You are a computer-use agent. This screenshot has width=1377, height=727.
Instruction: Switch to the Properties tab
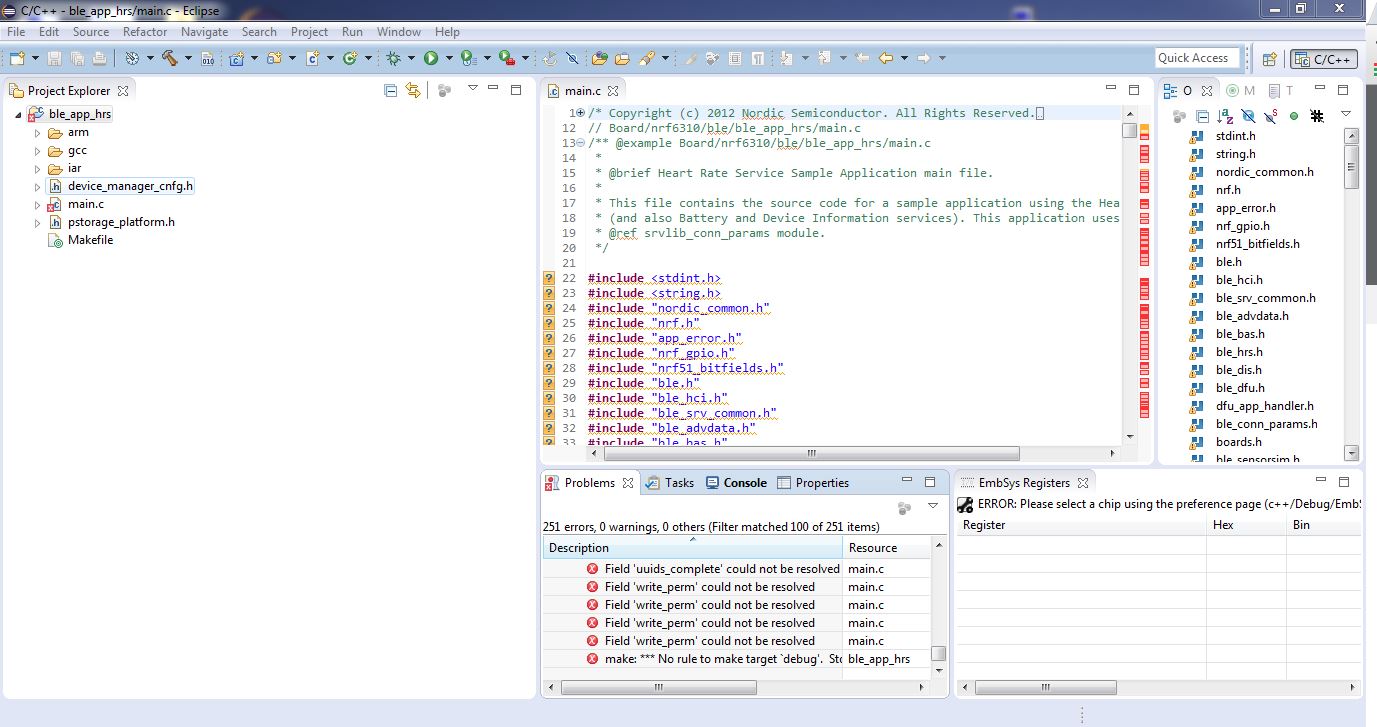tap(813, 483)
